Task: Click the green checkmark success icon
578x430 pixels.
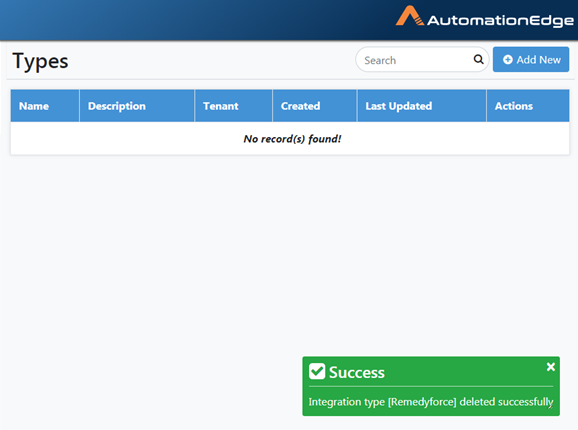Action: tap(317, 371)
